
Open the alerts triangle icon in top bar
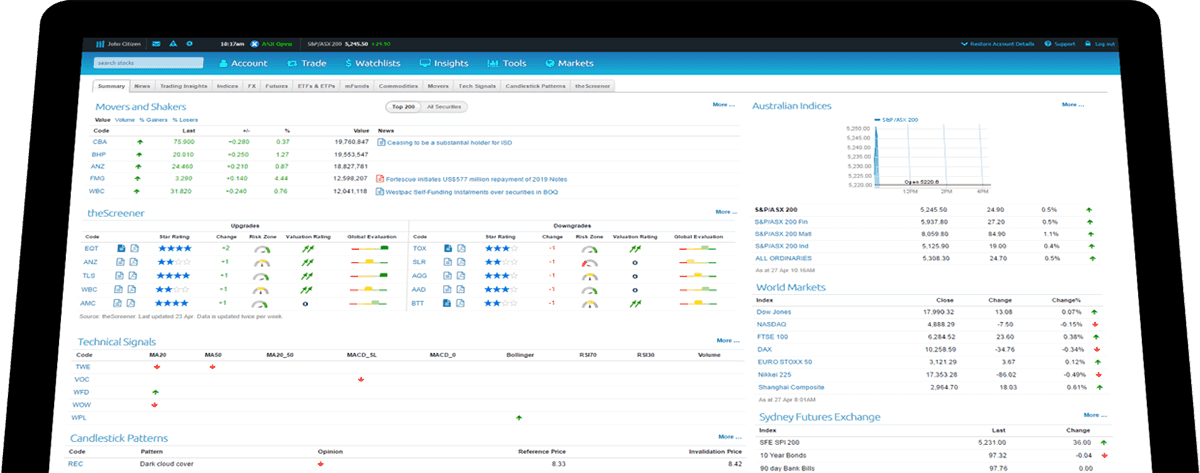[172, 44]
